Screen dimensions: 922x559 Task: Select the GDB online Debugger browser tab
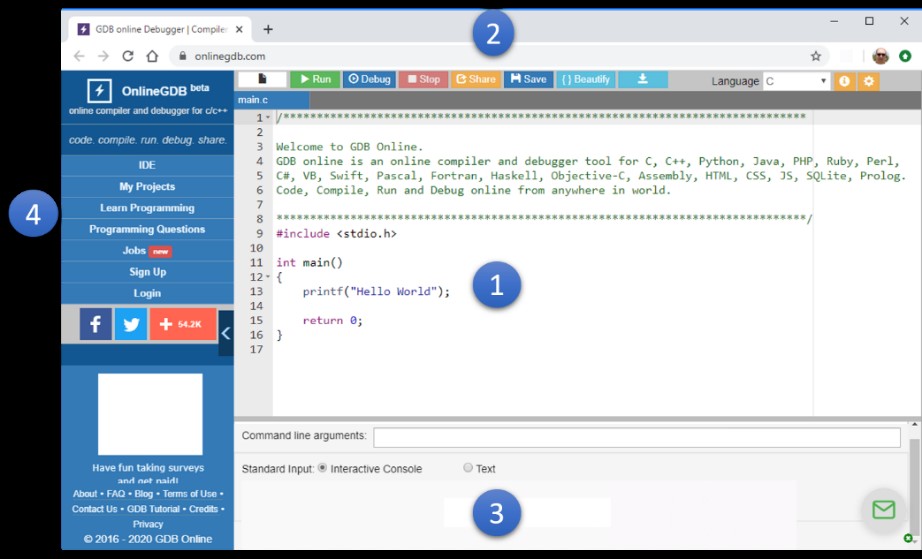(x=160, y=29)
